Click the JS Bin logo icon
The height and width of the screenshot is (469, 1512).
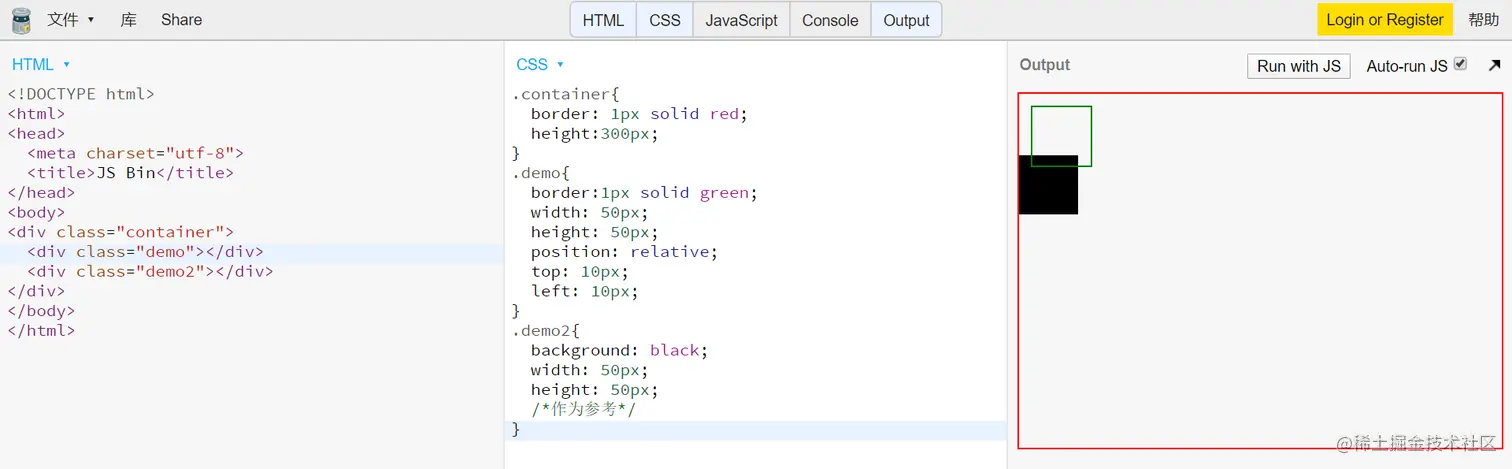pos(20,20)
